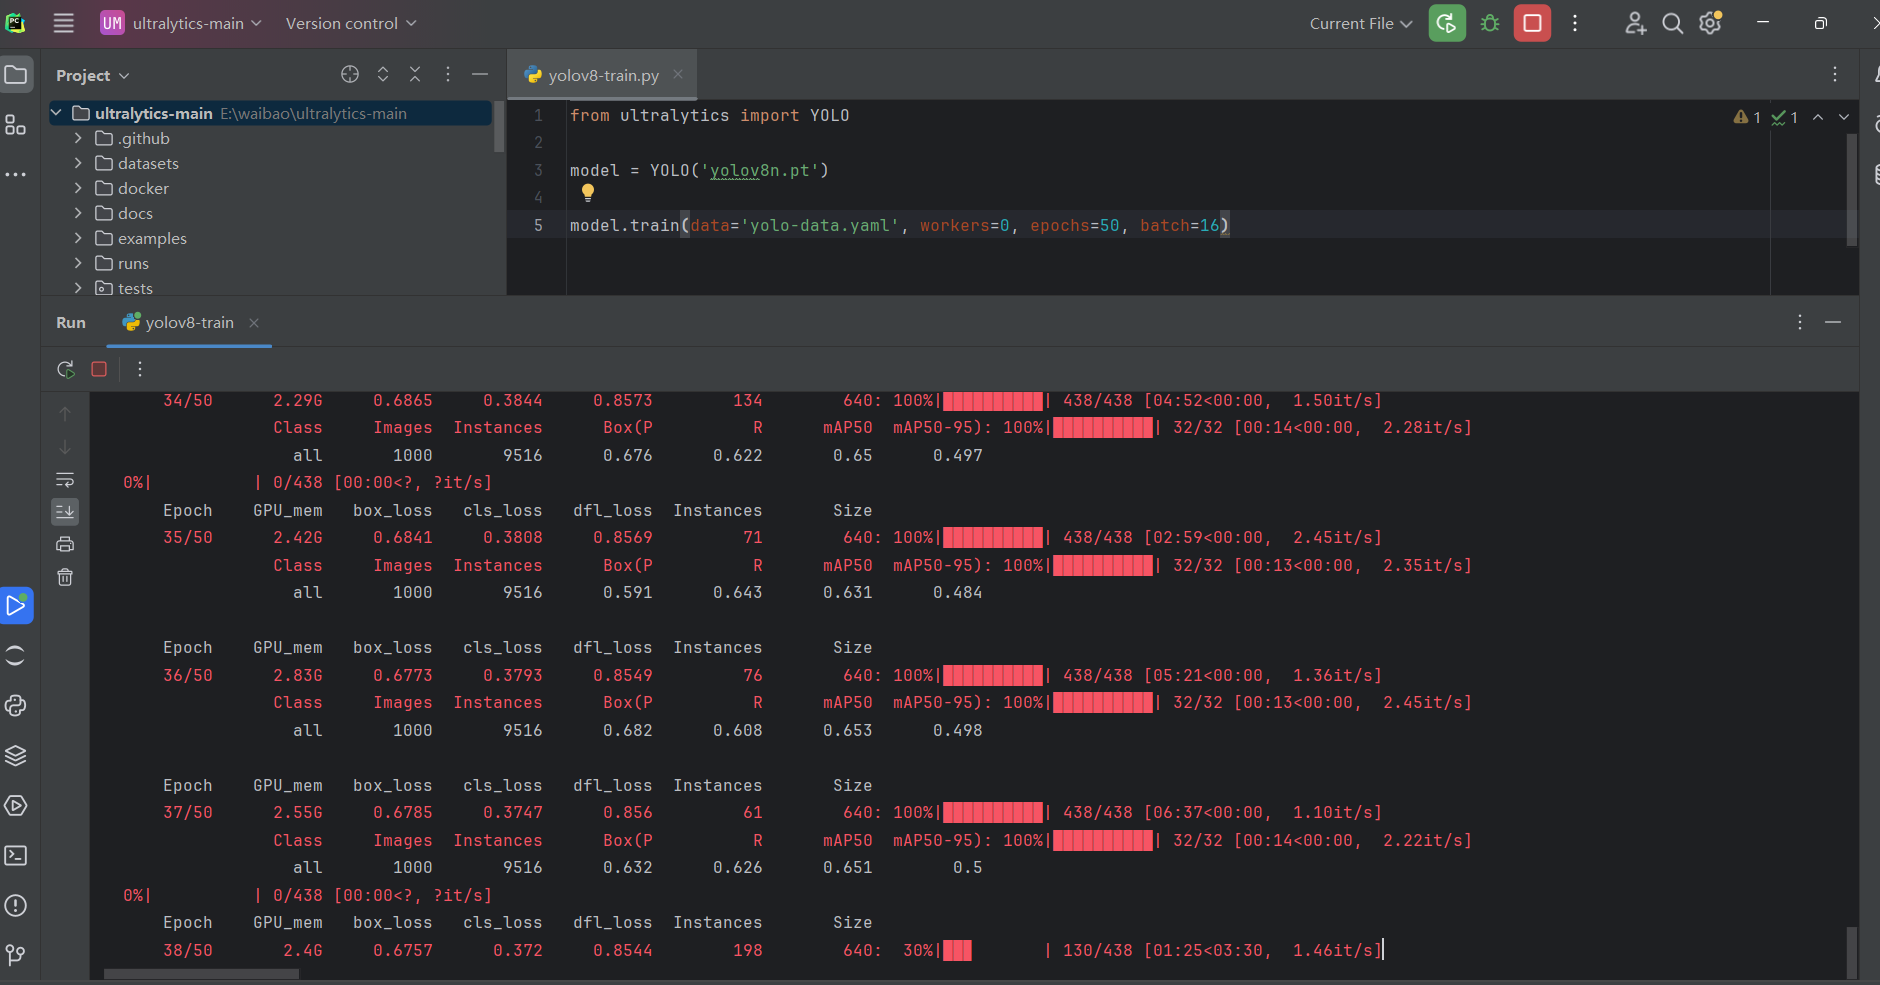Collapse the ultralytics-main root folder
Image resolution: width=1880 pixels, height=985 pixels.
click(x=57, y=113)
